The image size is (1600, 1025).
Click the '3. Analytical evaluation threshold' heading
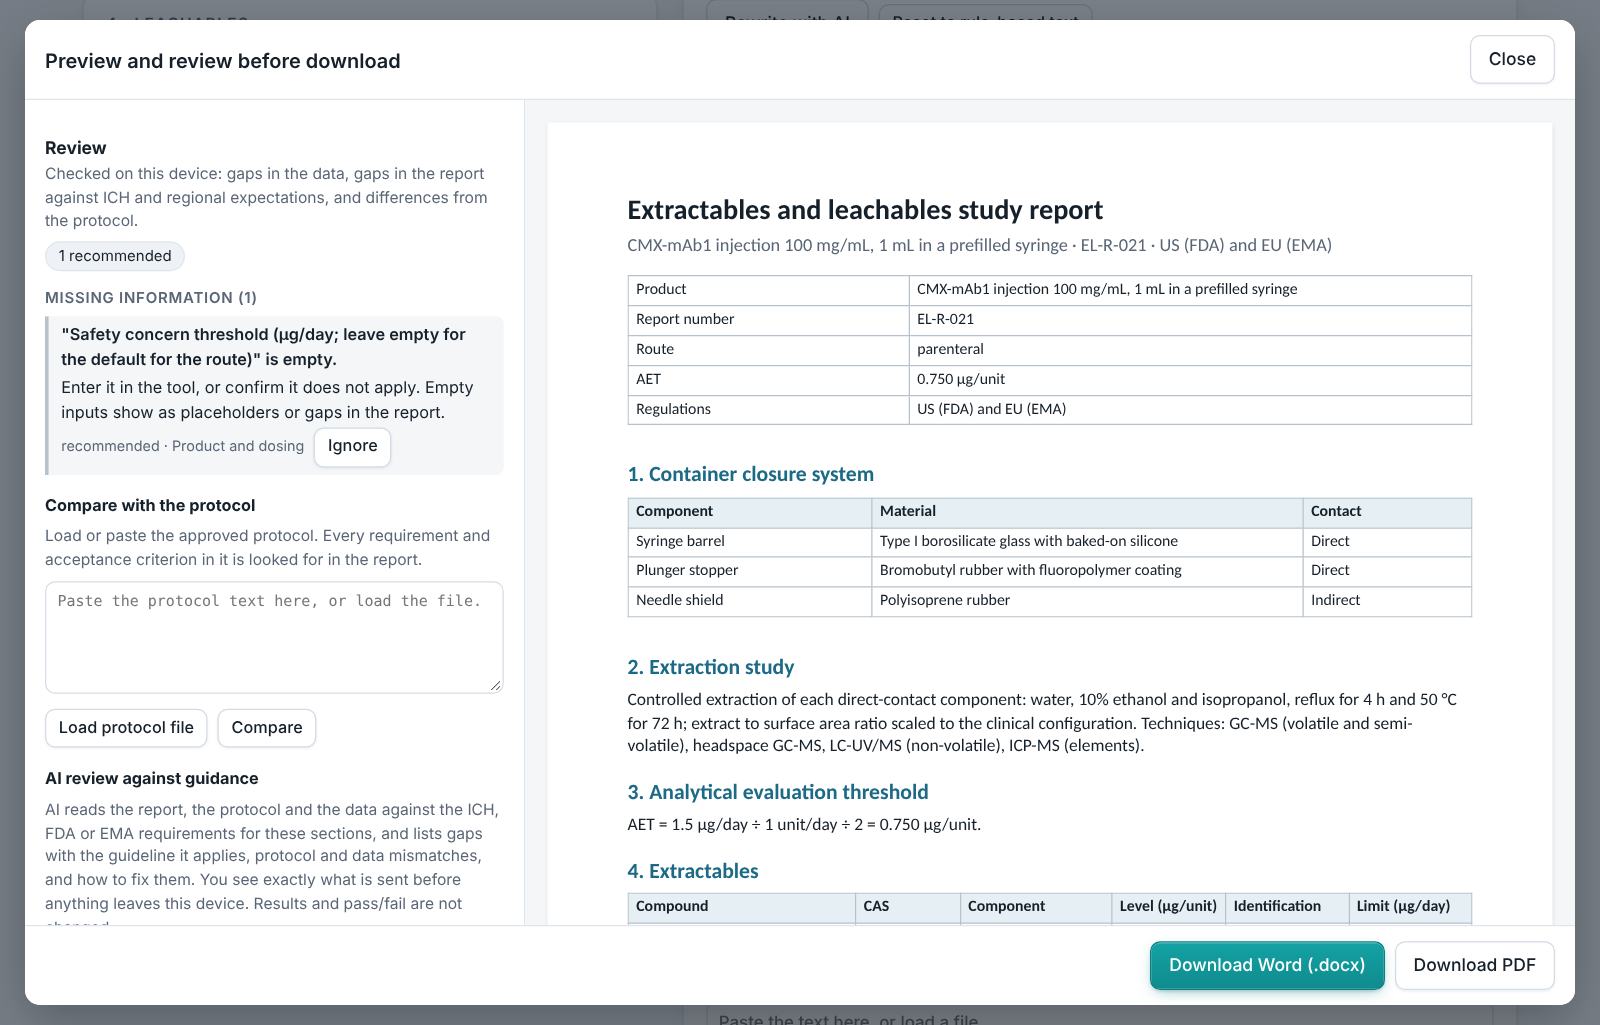(778, 792)
